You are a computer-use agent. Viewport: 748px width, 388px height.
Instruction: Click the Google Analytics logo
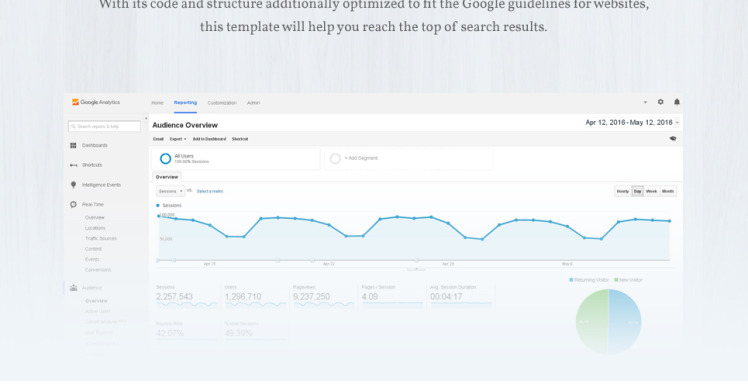(x=96, y=102)
